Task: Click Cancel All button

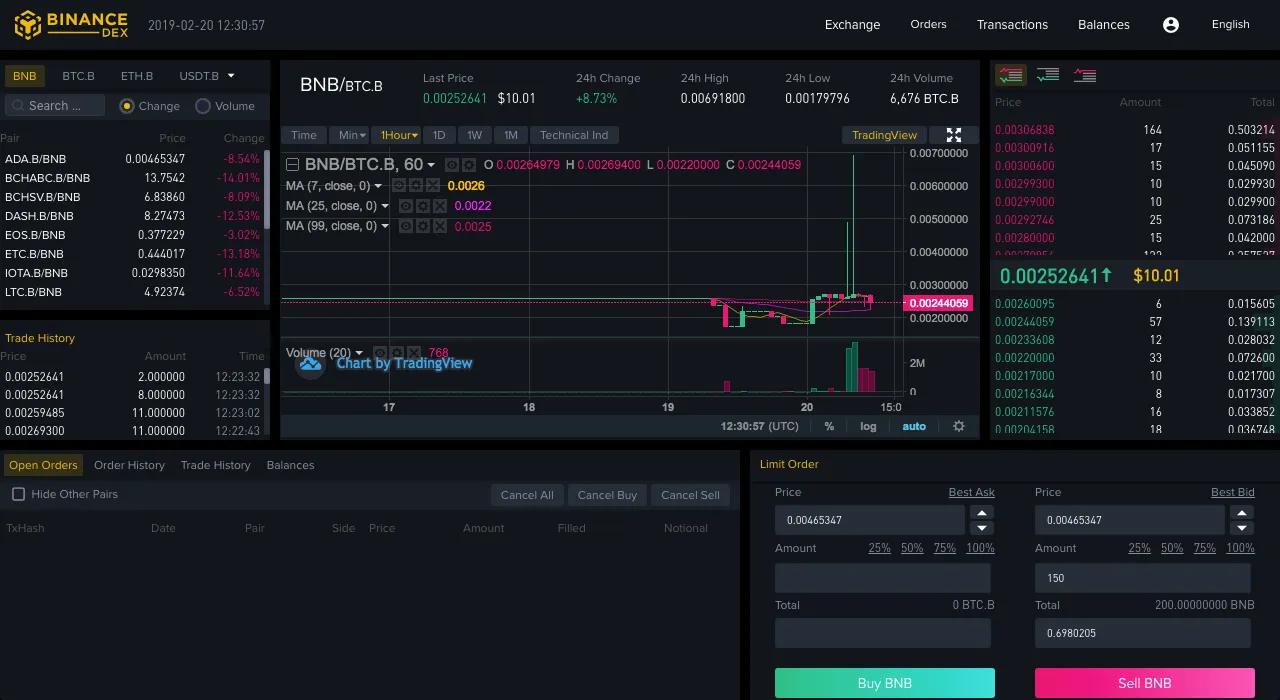Action: click(x=527, y=495)
